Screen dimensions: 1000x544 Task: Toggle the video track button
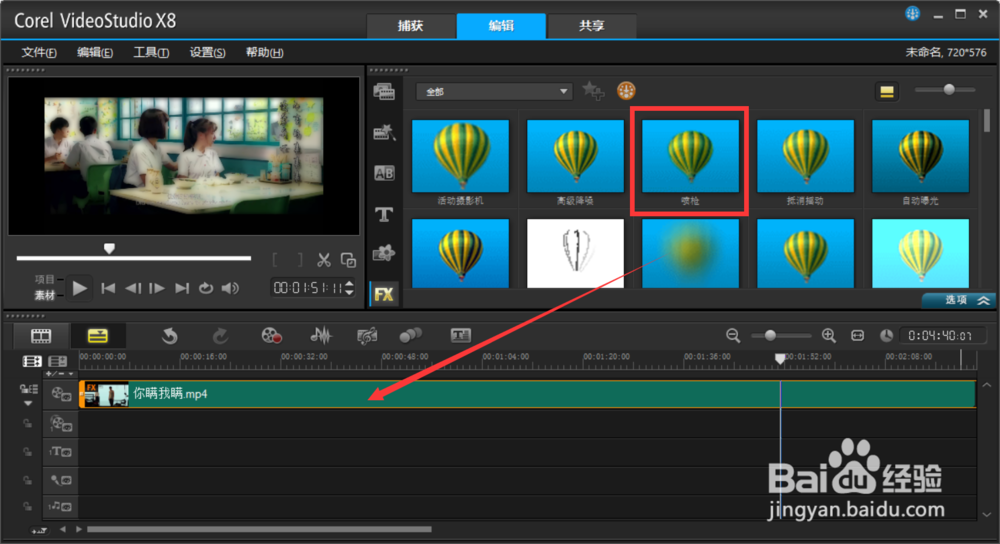(61, 395)
